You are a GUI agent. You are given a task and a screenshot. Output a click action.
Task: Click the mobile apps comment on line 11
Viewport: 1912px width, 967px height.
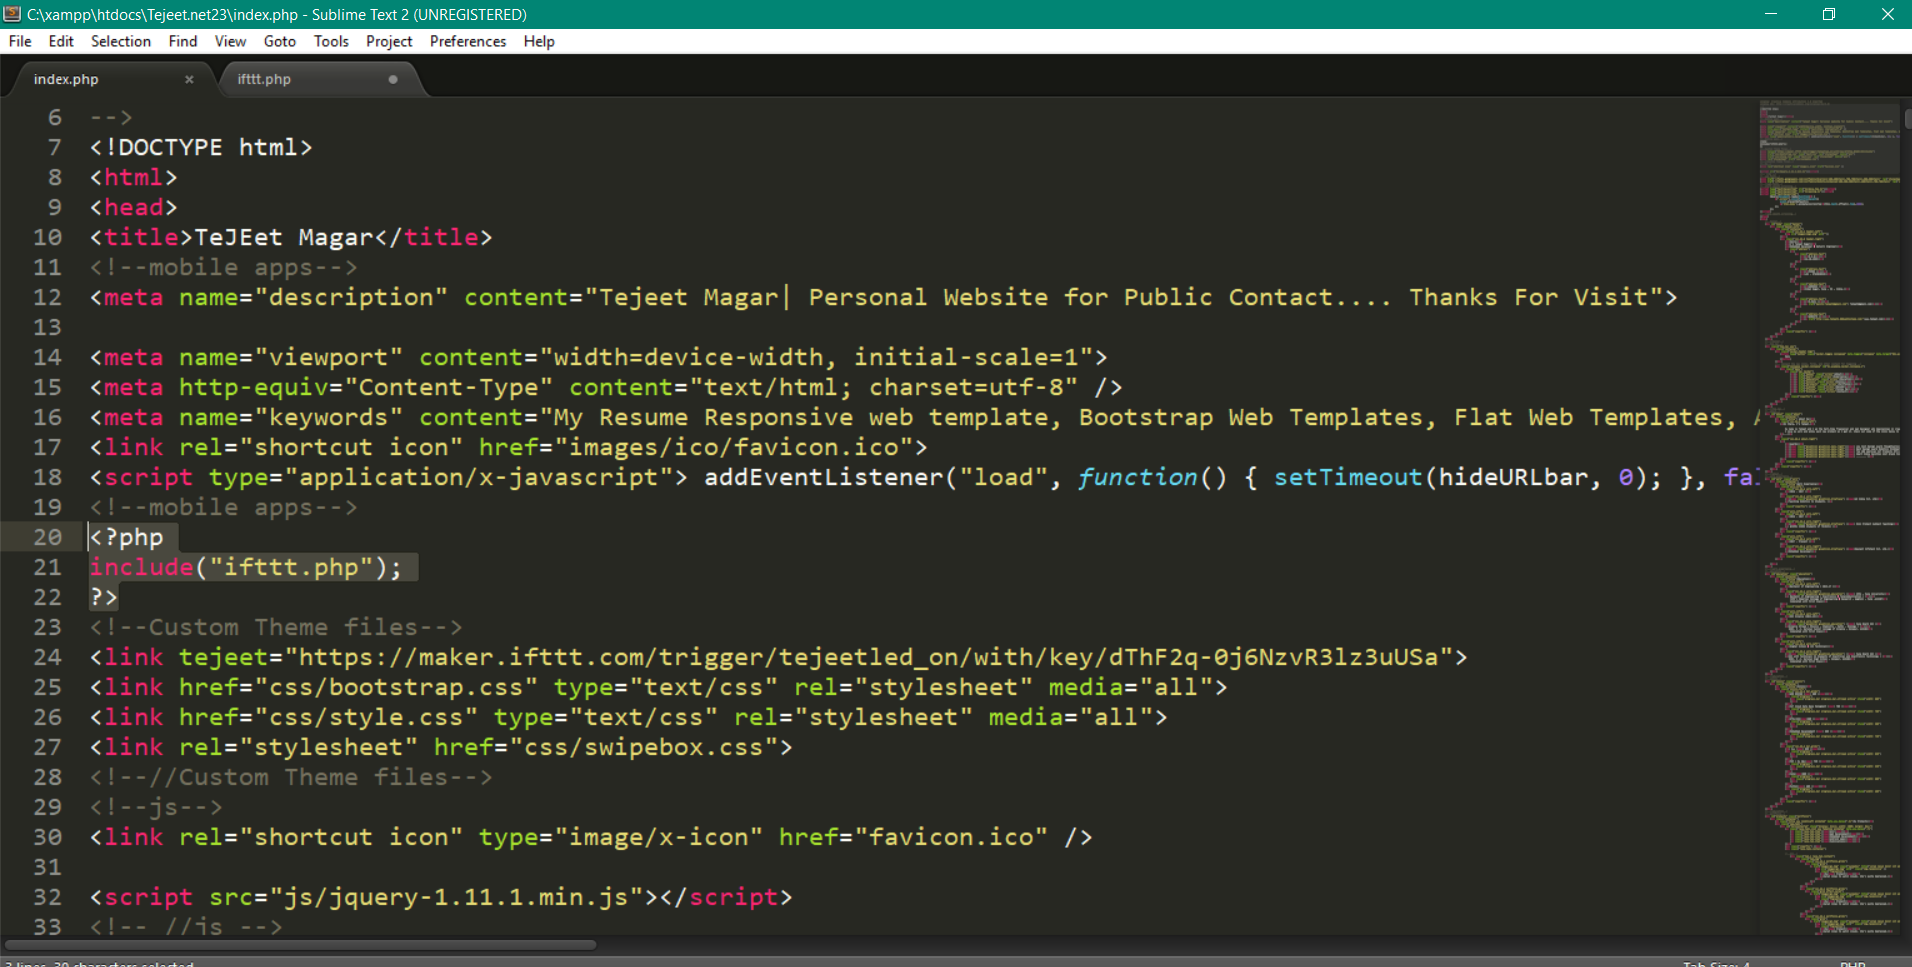[224, 267]
